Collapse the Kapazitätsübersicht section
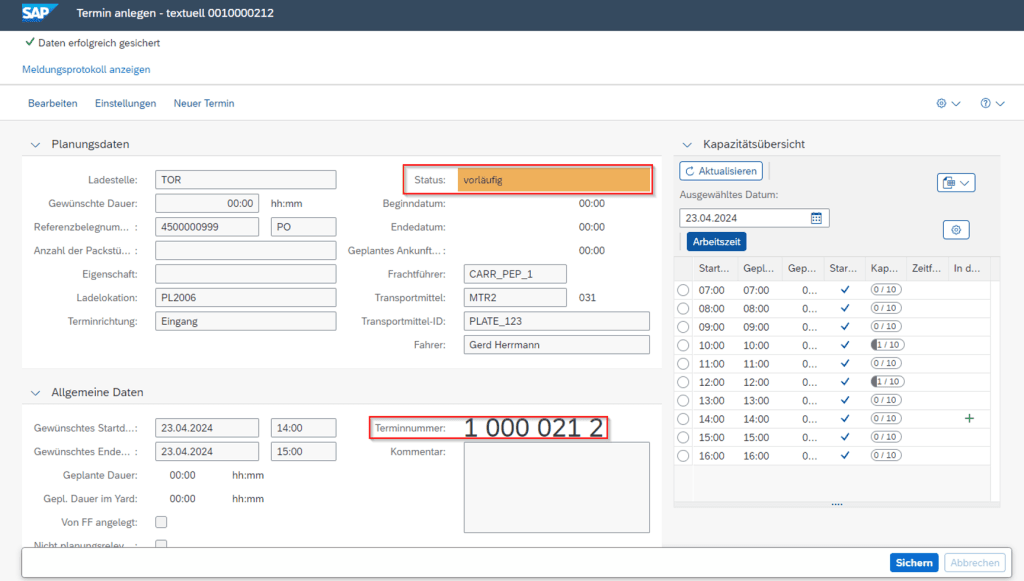The height and width of the screenshot is (581, 1024). click(686, 144)
